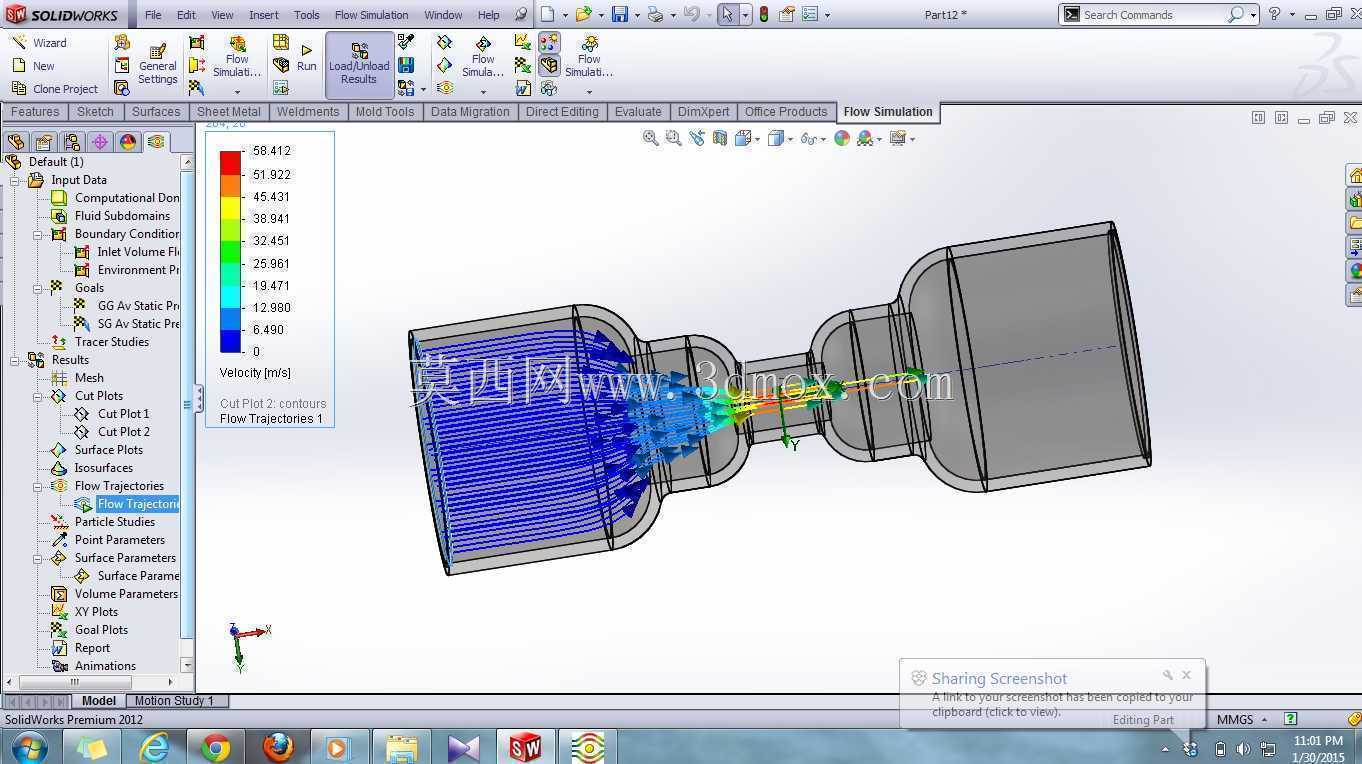1362x764 pixels.
Task: Click the Clone Project icon
Action: (19, 89)
